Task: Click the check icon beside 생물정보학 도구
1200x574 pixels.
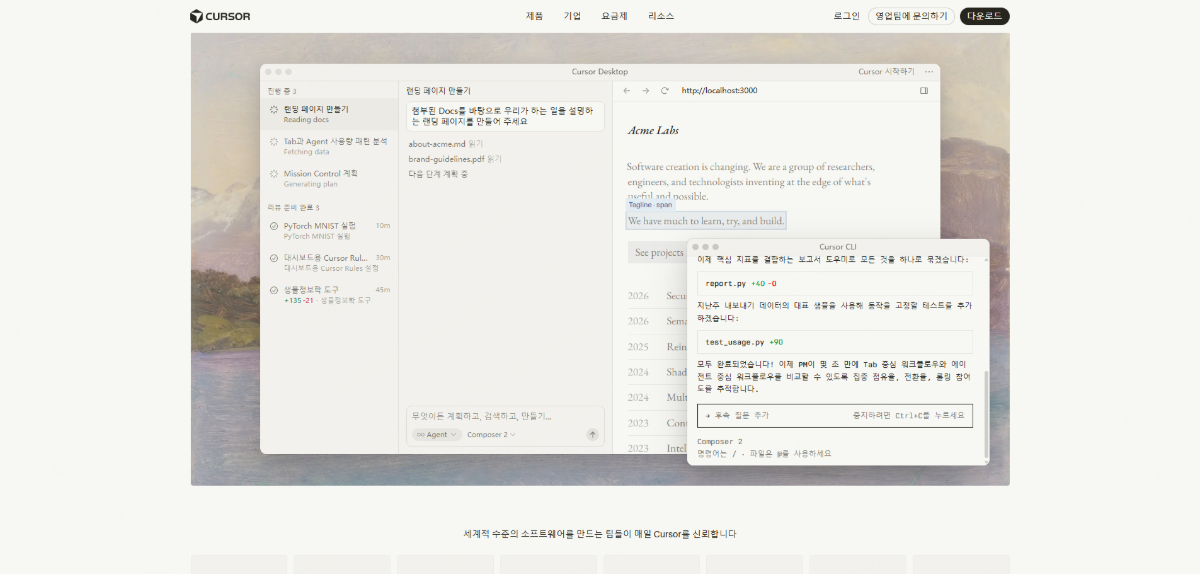Action: pos(274,290)
